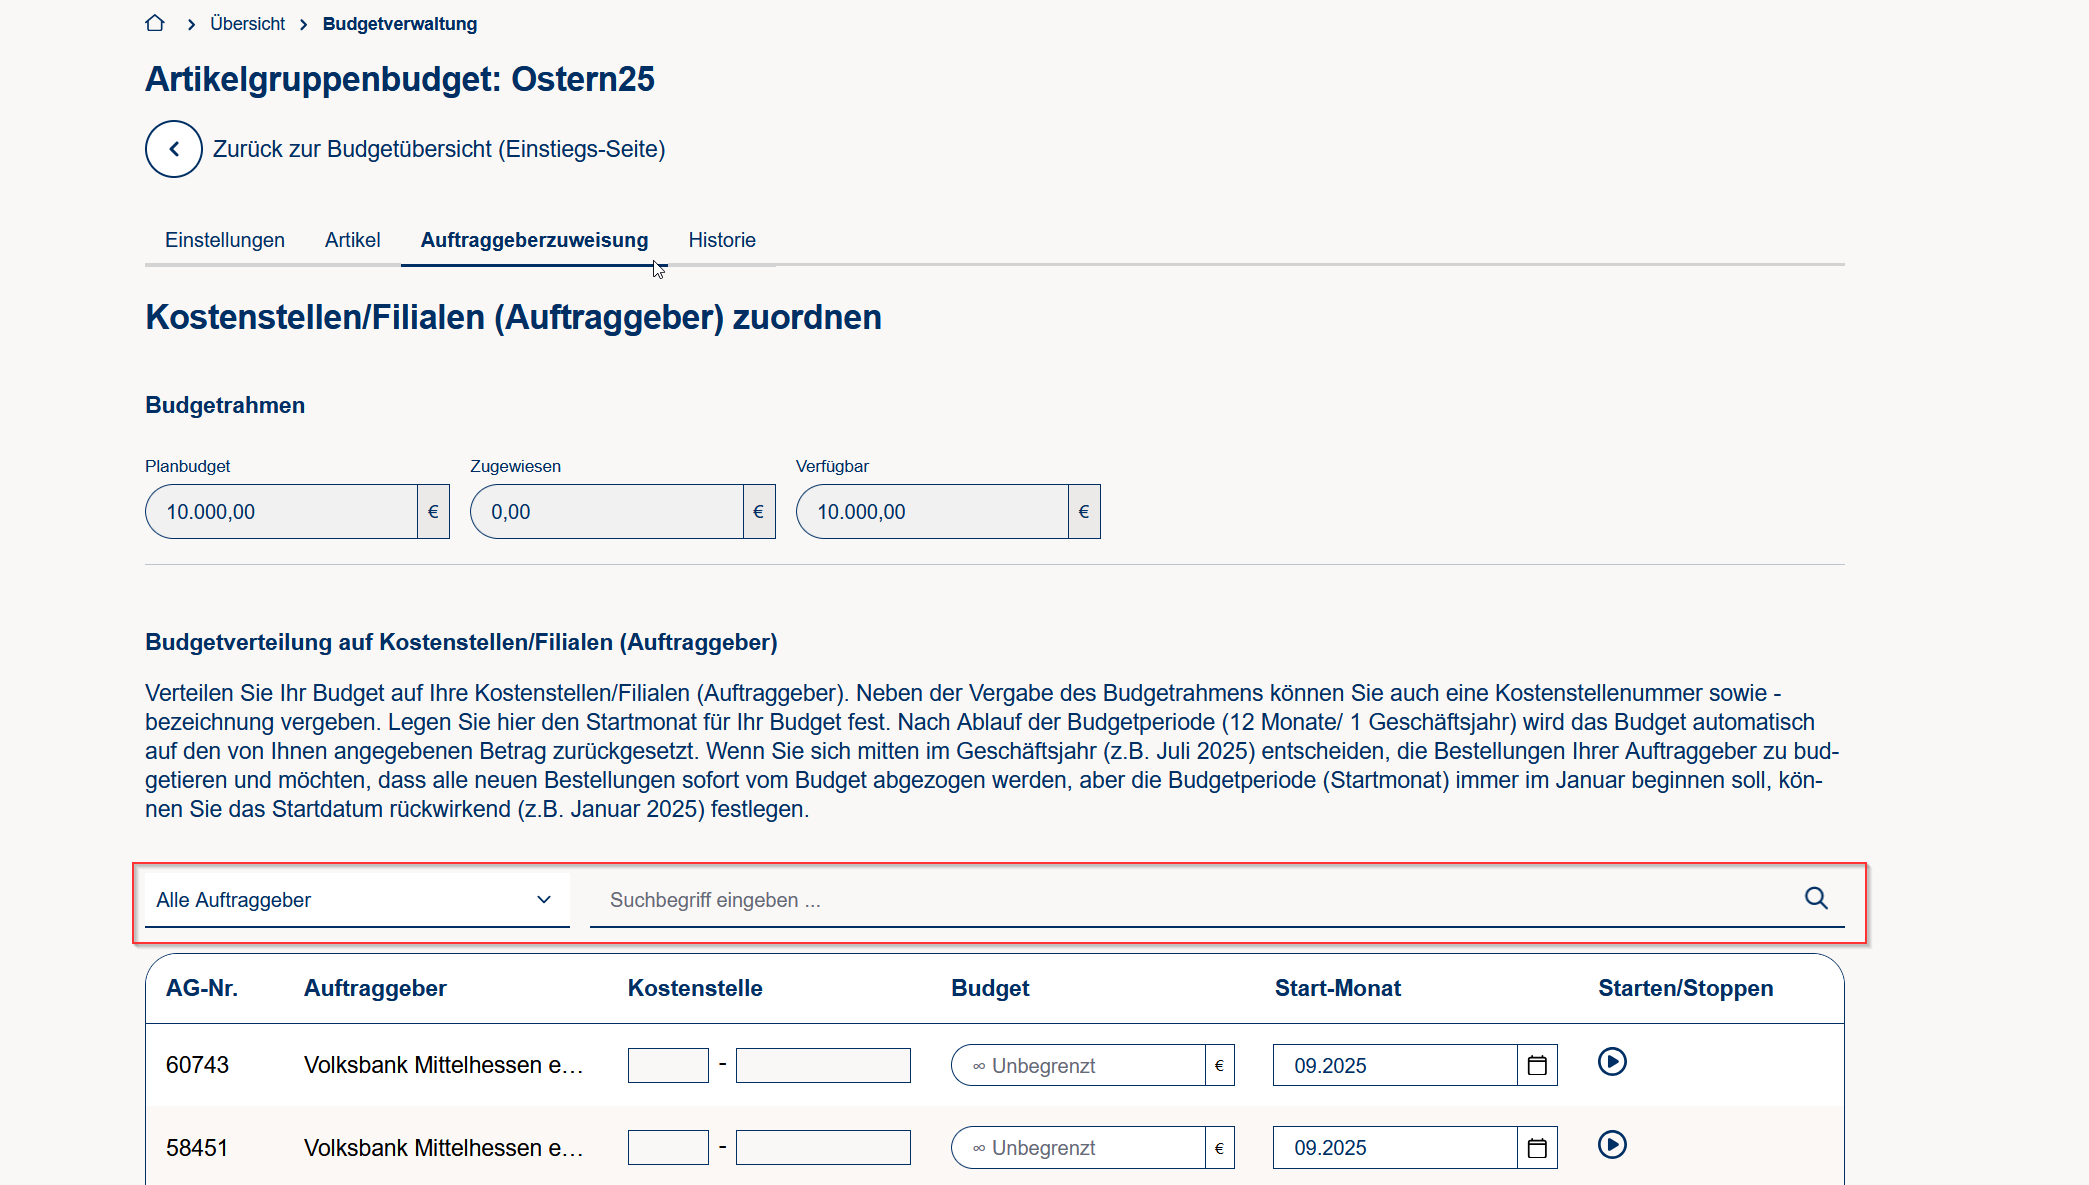Click Kostenstelle description box for 58451
Viewport: 2089px width, 1185px height.
click(823, 1148)
